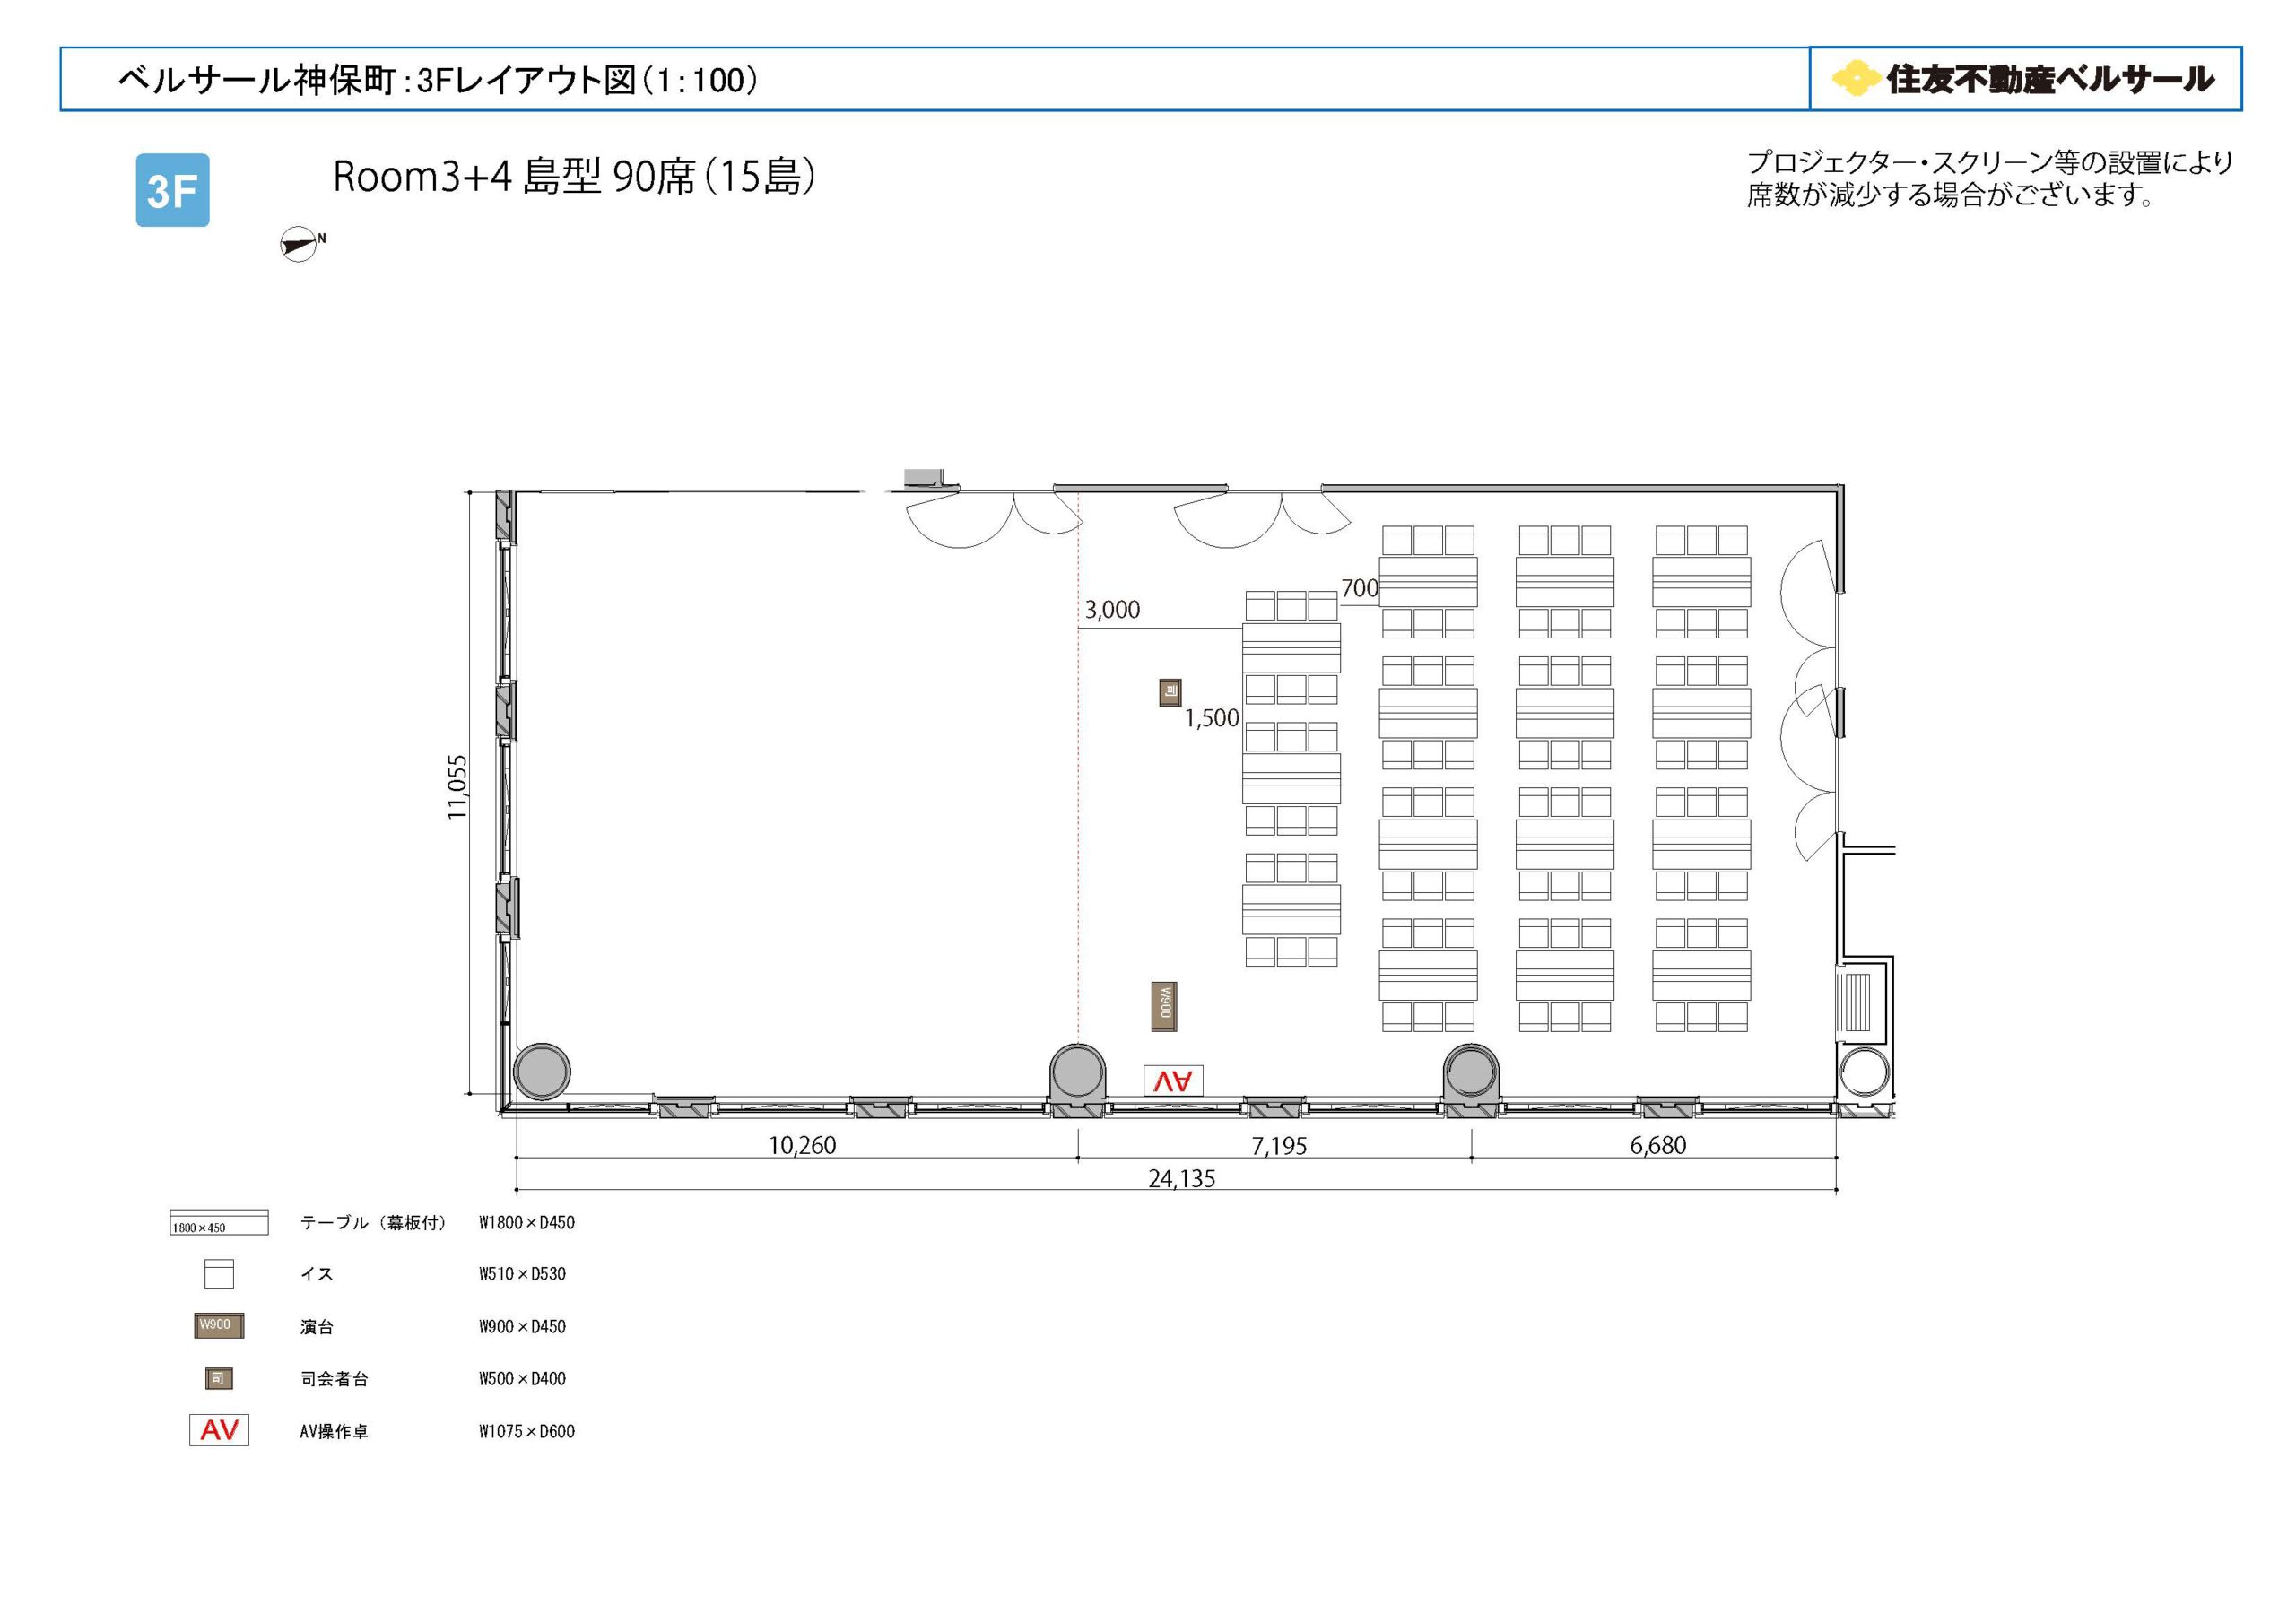Click the chair legend icon
The image size is (2296, 1623).
click(x=219, y=1274)
